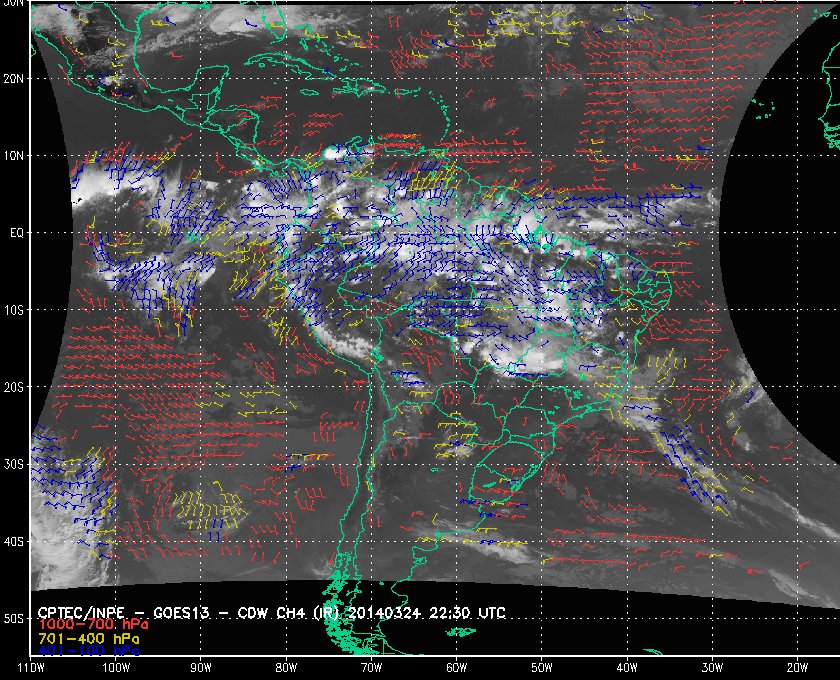
Task: Click the CPTEC/INPE source text in caption
Action: click(x=81, y=613)
